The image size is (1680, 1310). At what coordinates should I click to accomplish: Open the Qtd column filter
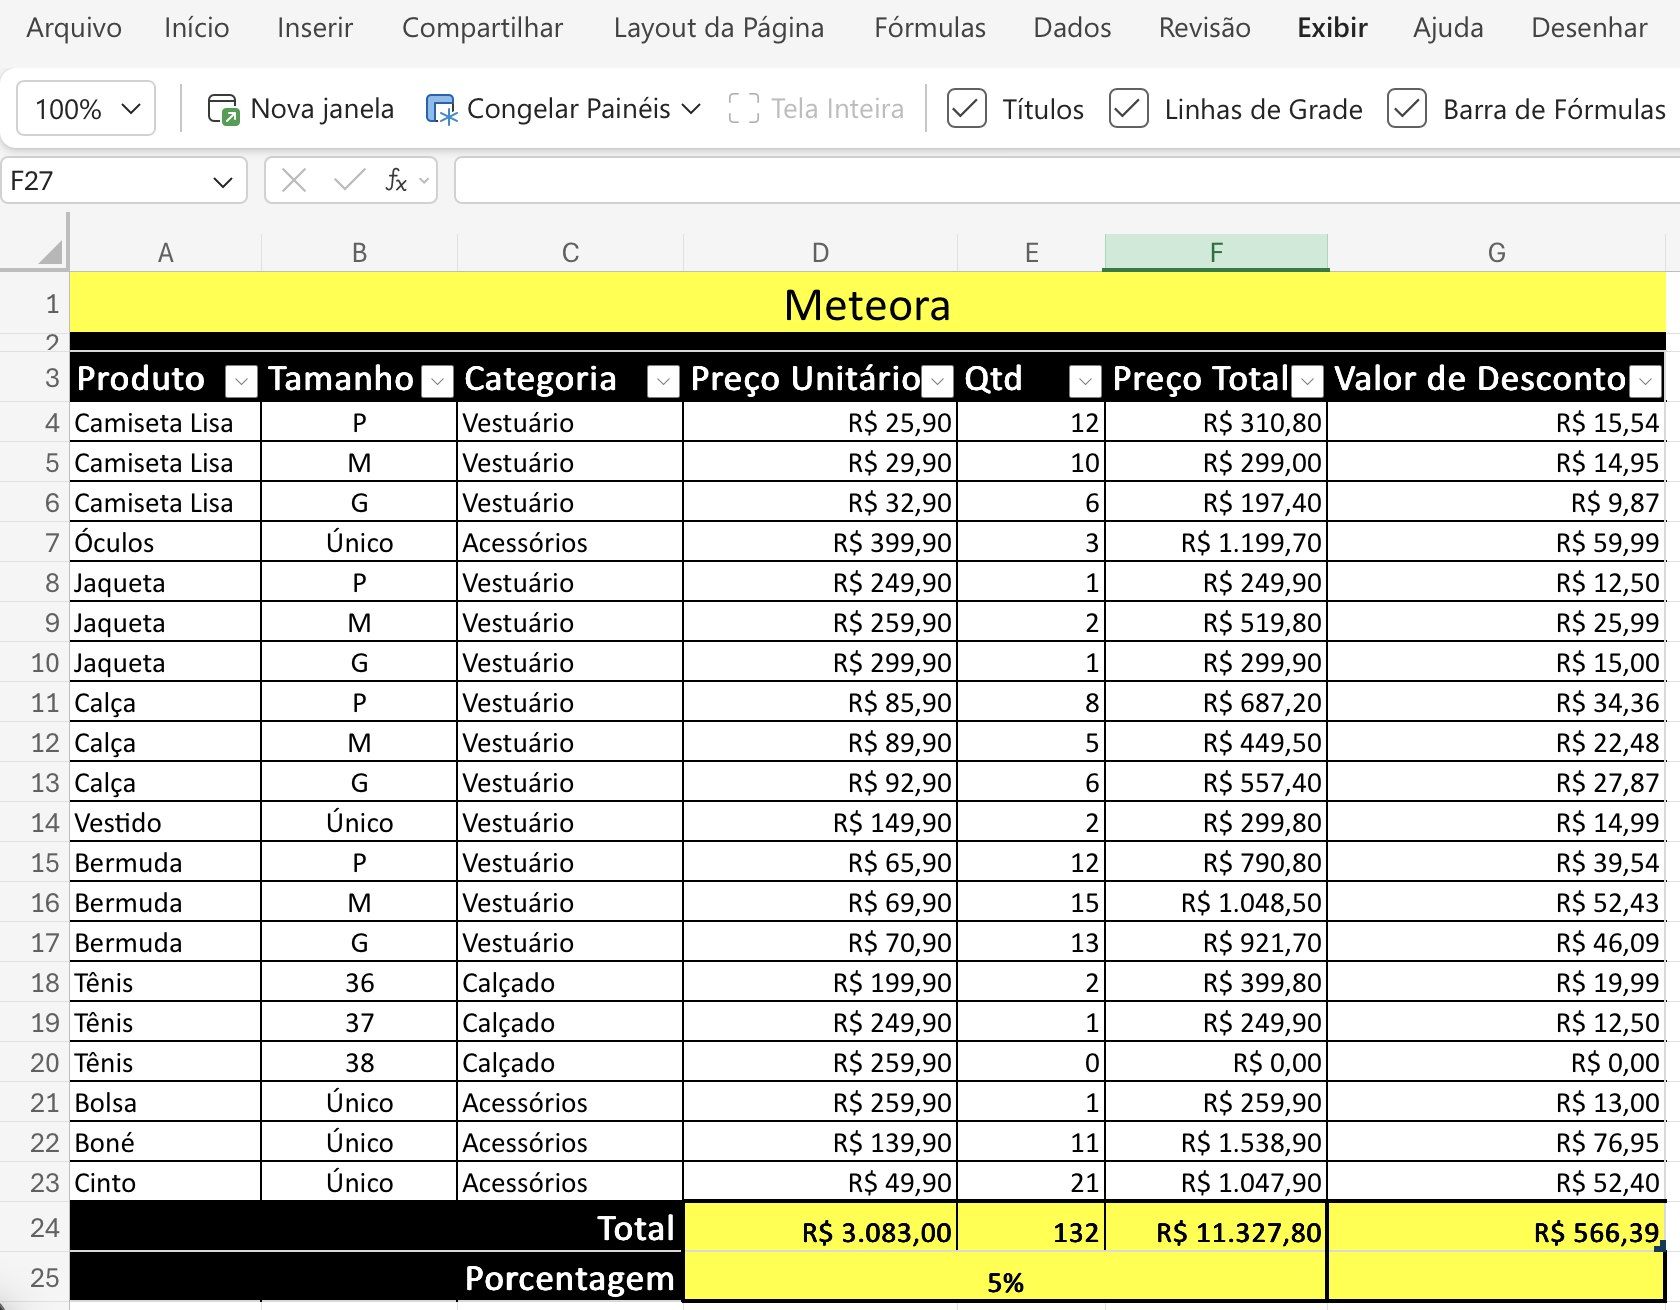pyautogui.click(x=1085, y=381)
